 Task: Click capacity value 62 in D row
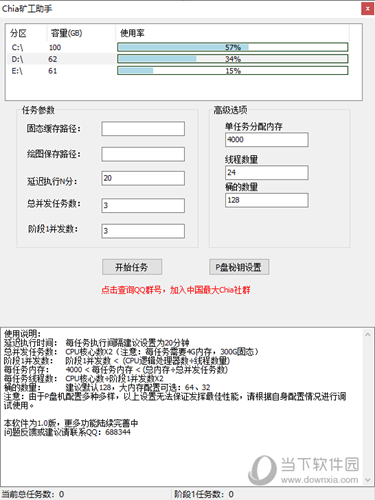53,59
